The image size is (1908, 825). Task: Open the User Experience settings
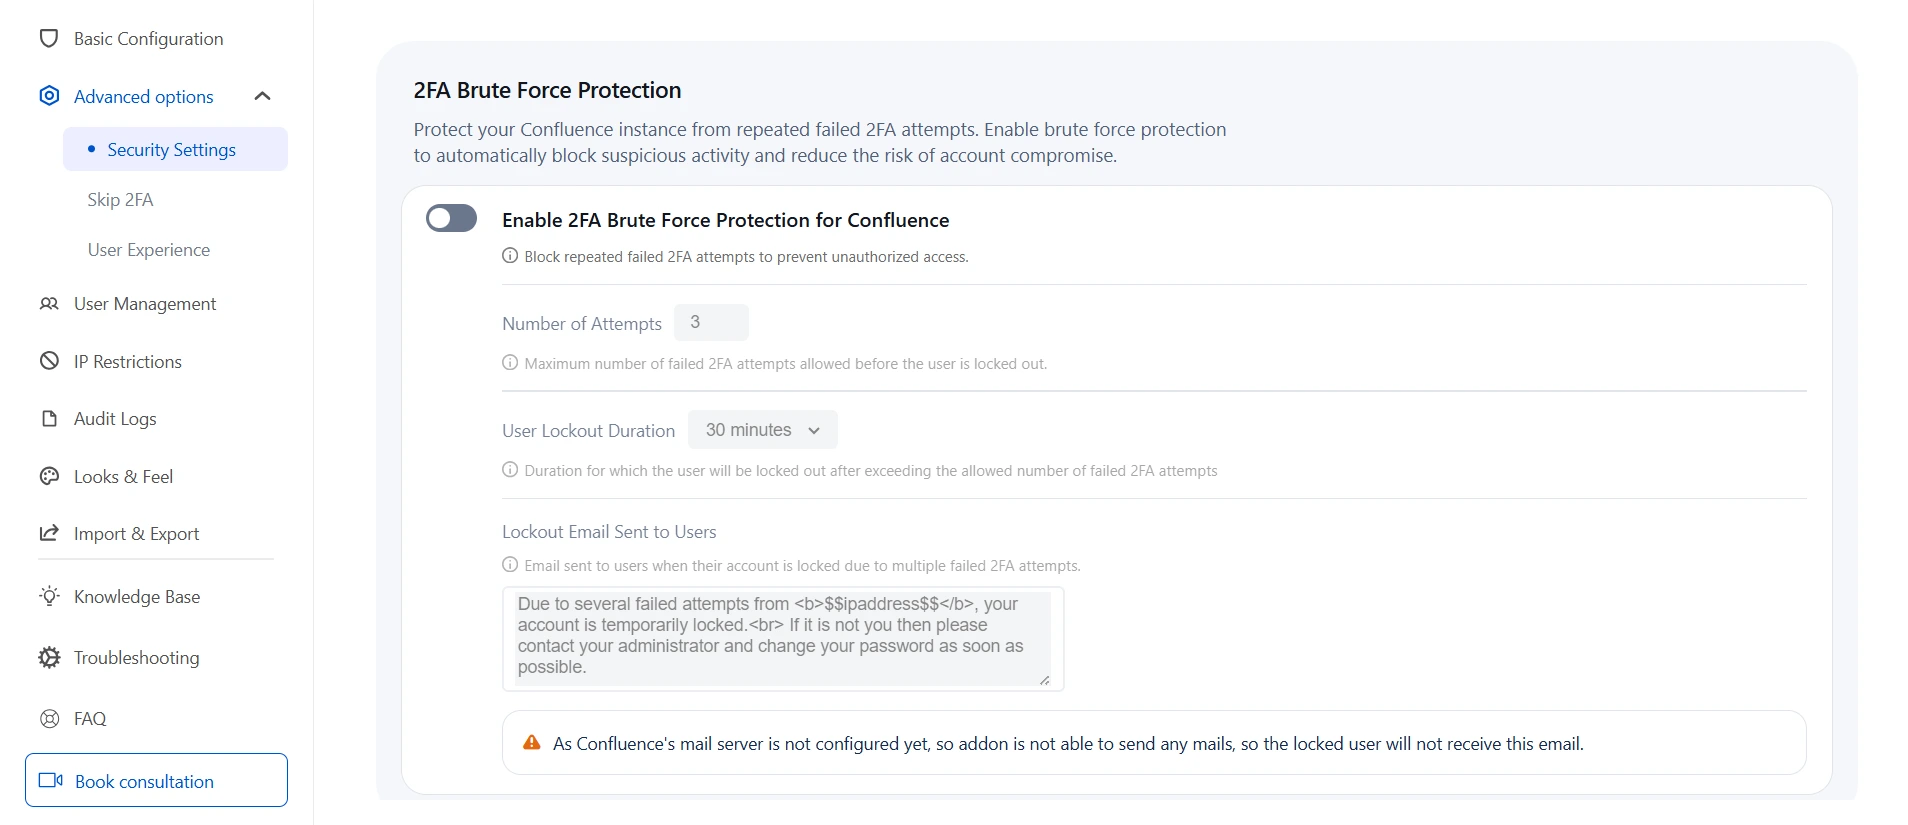point(148,249)
